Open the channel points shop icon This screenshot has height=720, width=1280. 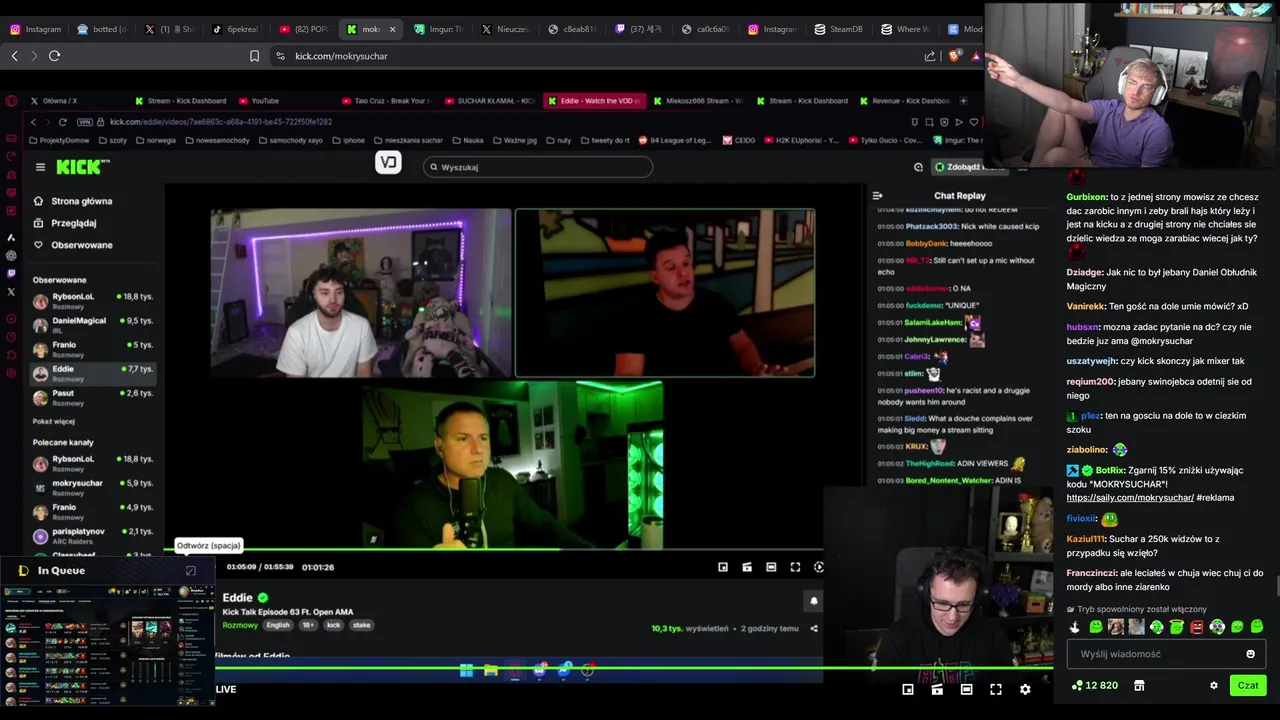(1138, 686)
